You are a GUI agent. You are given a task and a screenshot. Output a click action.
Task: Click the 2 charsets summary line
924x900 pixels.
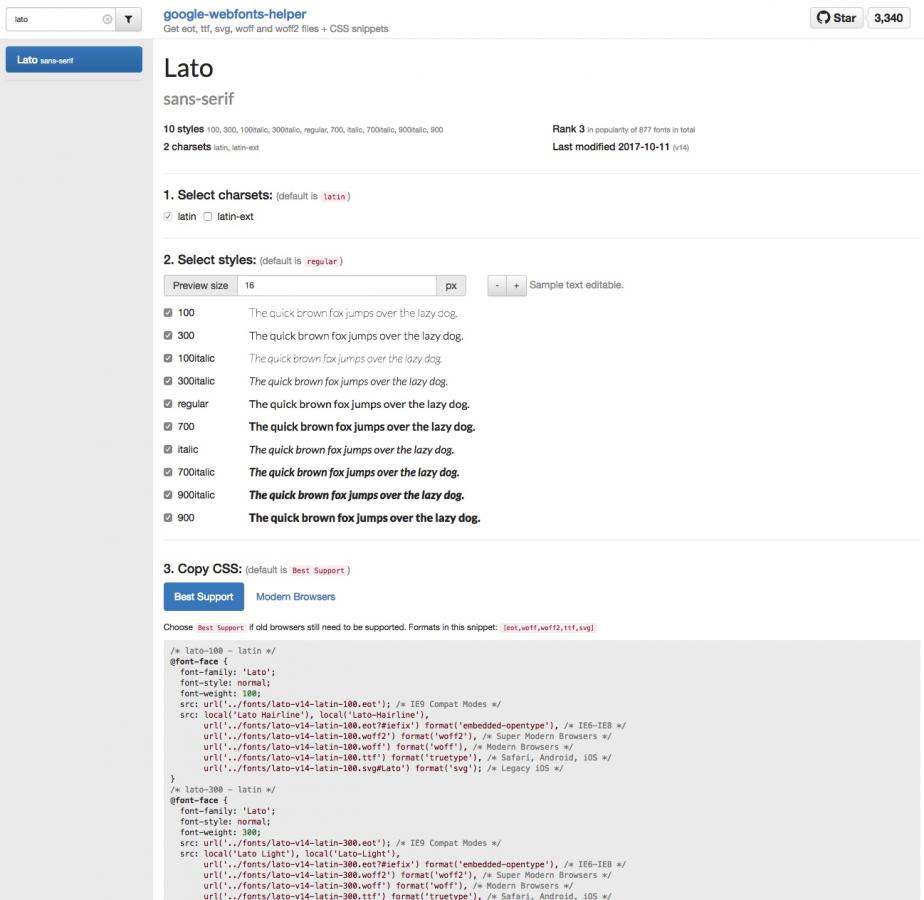[x=211, y=147]
